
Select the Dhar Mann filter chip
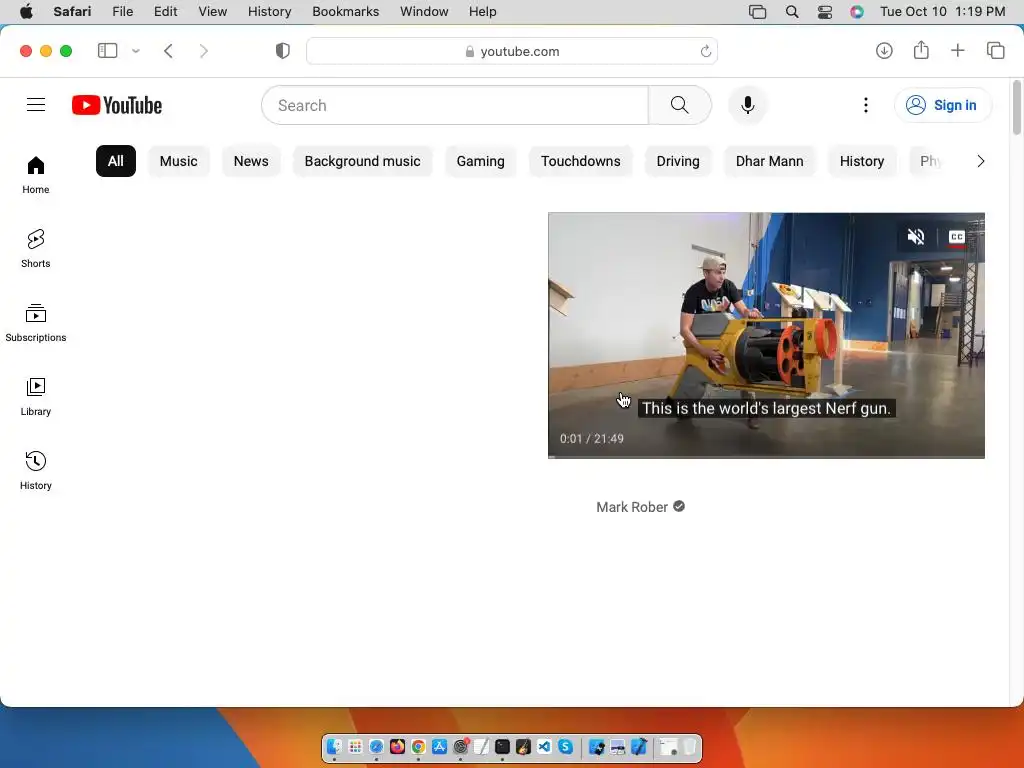coord(769,161)
